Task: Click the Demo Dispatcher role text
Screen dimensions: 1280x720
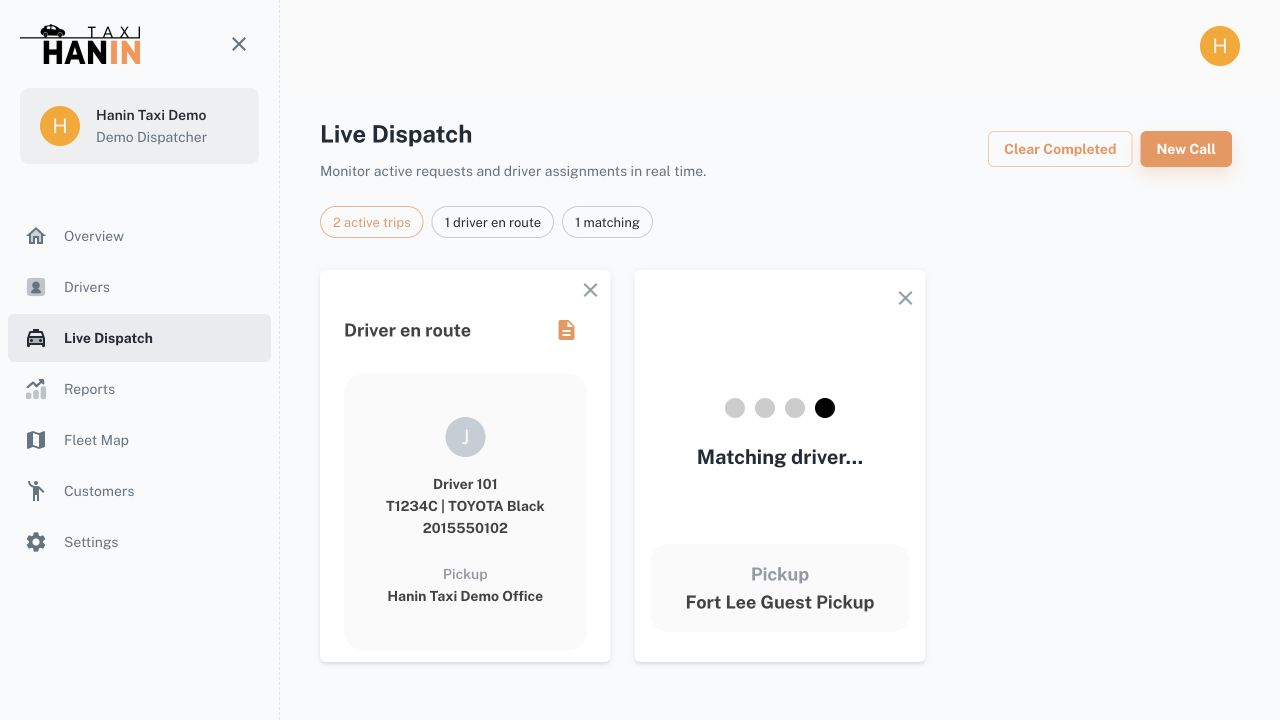Action: [x=151, y=137]
